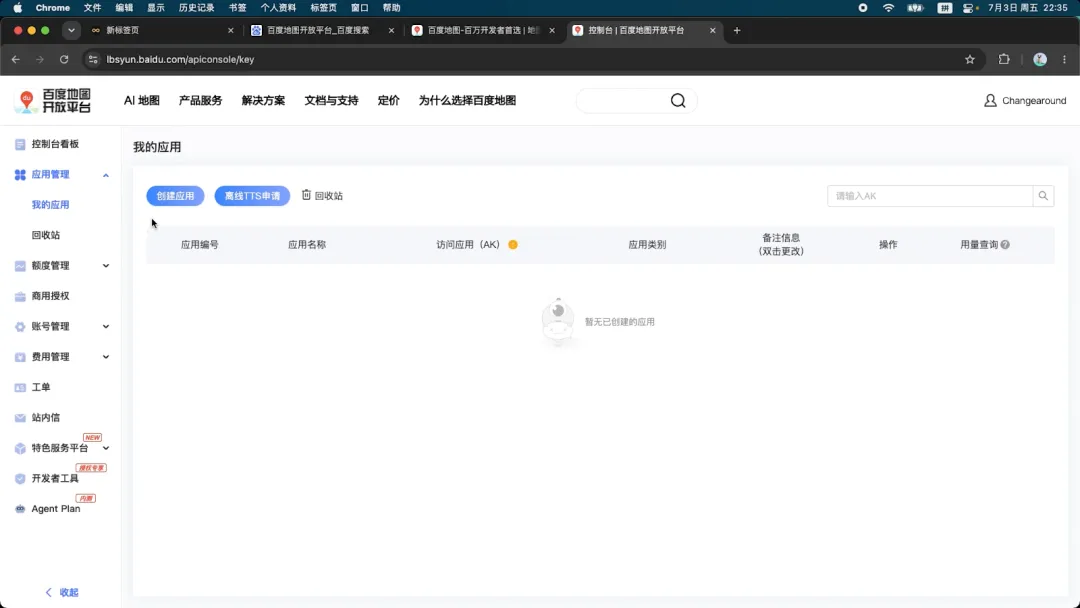Open the Chrome 书签 menu
The height and width of the screenshot is (608, 1080).
(x=238, y=8)
